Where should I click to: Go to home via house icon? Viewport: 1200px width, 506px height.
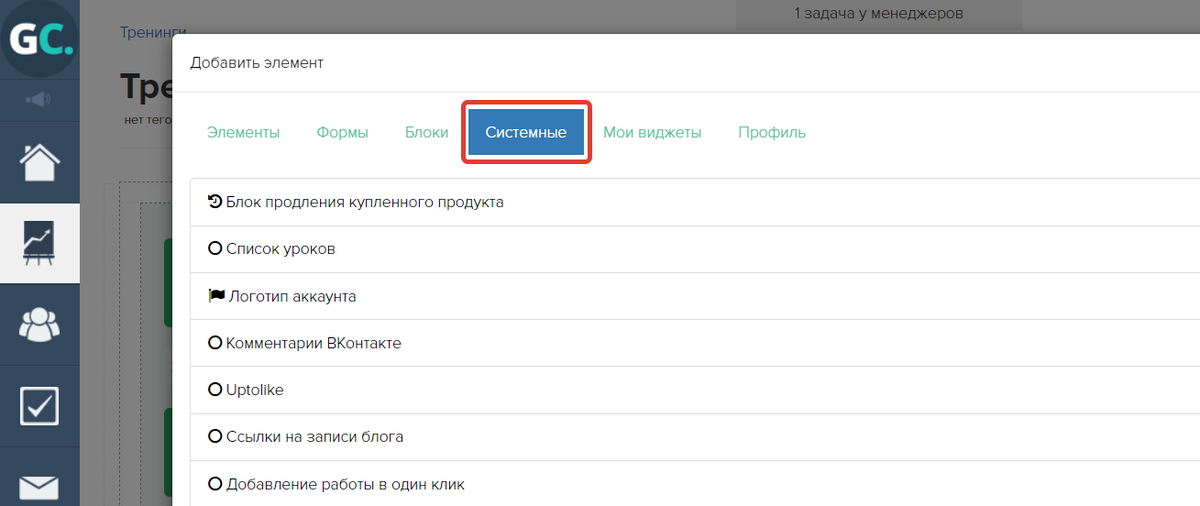(x=40, y=162)
